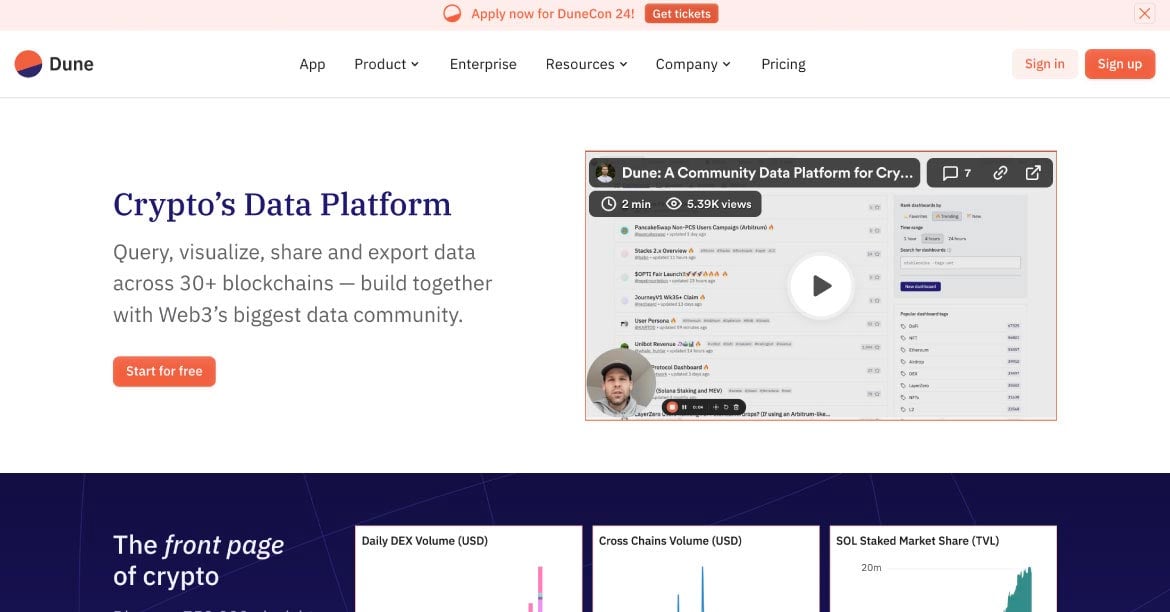1170x612 pixels.
Task: Open the video in a new tab icon
Action: click(1032, 172)
